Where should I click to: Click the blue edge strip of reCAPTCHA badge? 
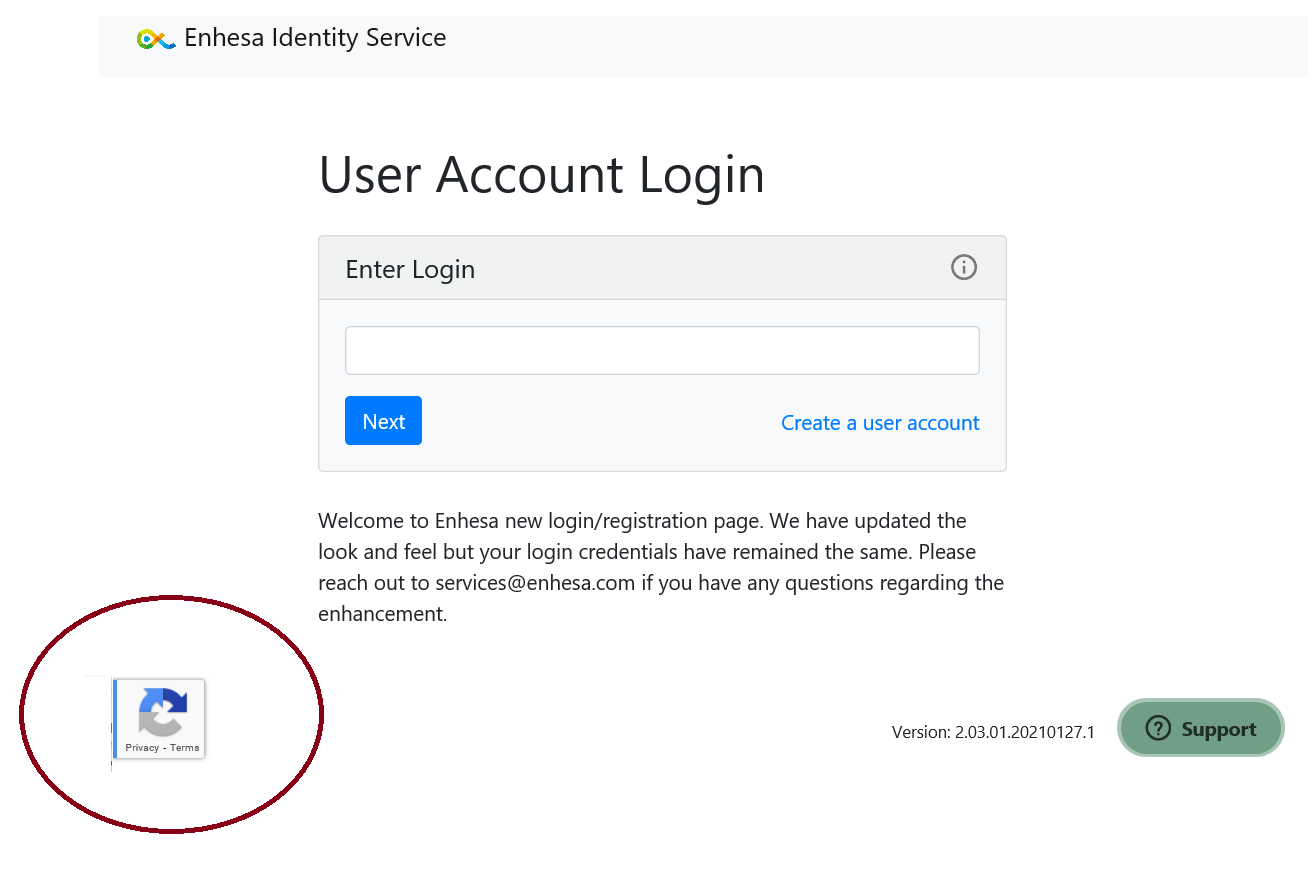coord(116,718)
